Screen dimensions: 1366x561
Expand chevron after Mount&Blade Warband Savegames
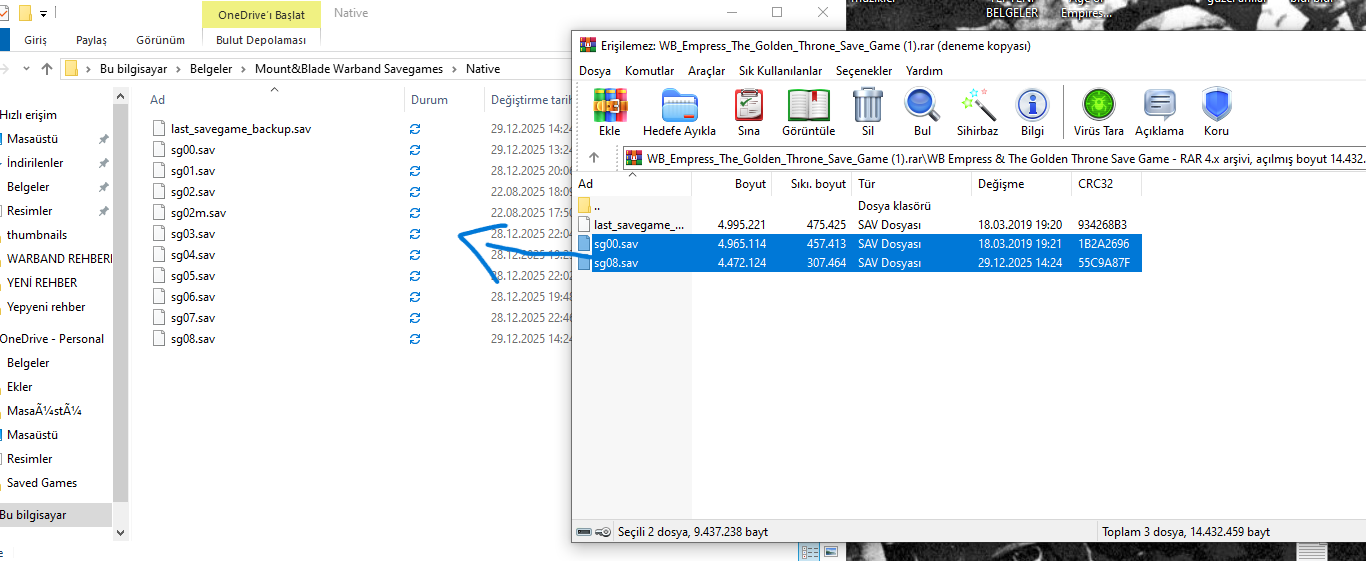click(x=455, y=69)
